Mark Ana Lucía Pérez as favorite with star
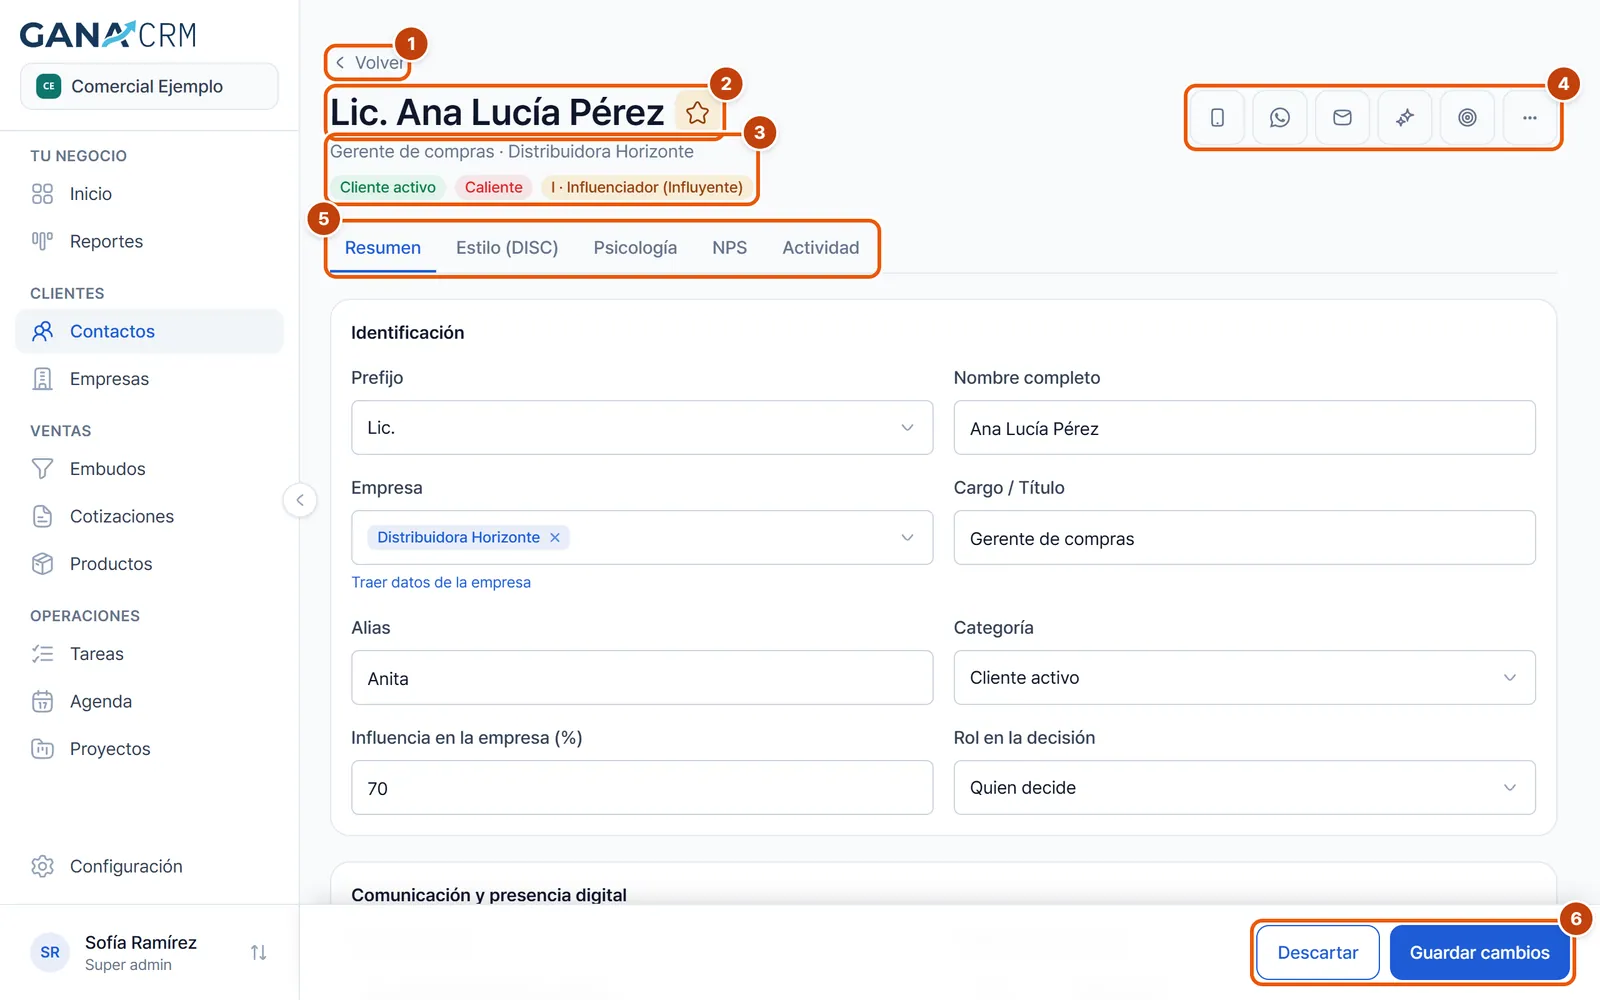This screenshot has width=1600, height=1000. click(x=697, y=113)
